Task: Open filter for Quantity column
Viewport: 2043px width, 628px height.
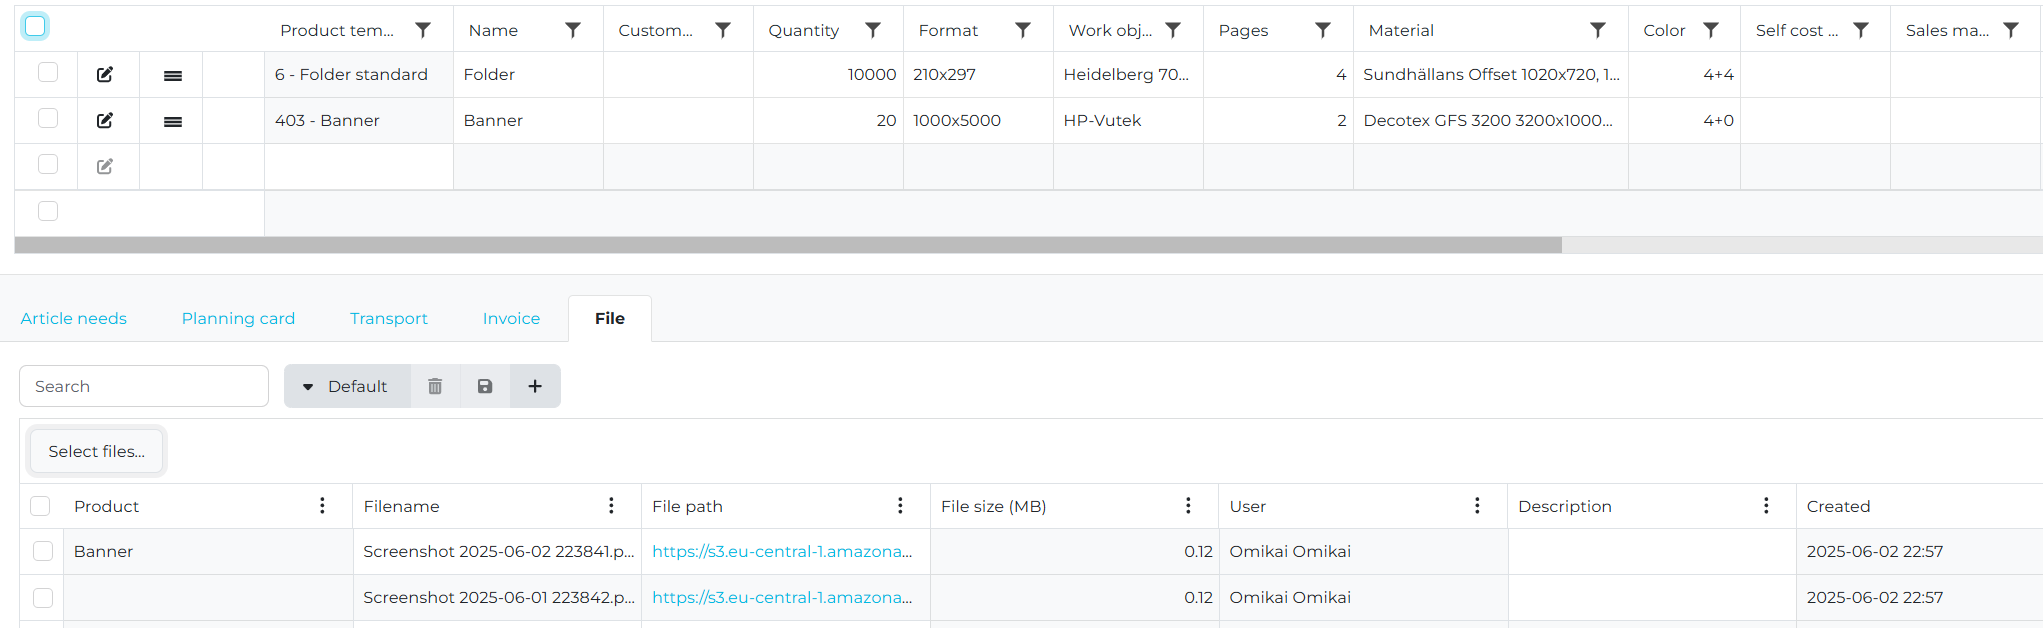Action: coord(873,30)
